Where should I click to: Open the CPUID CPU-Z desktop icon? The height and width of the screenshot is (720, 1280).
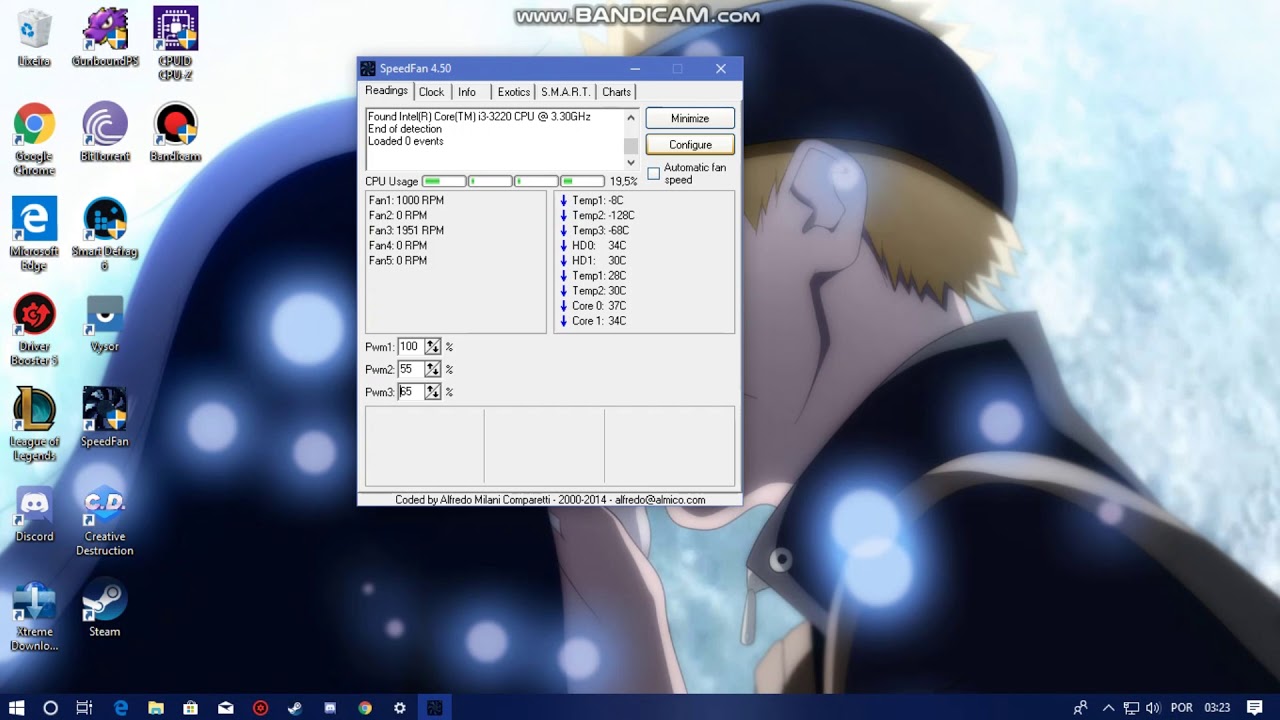point(175,30)
